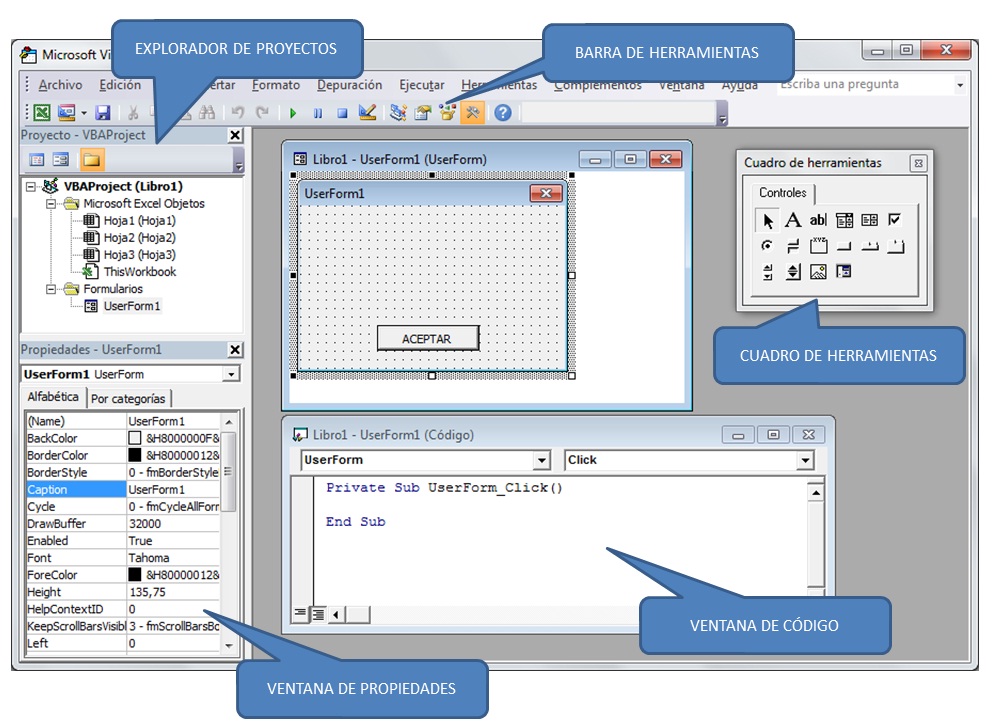993x727 pixels.
Task: Select the ComboBox control tool
Action: [844, 220]
